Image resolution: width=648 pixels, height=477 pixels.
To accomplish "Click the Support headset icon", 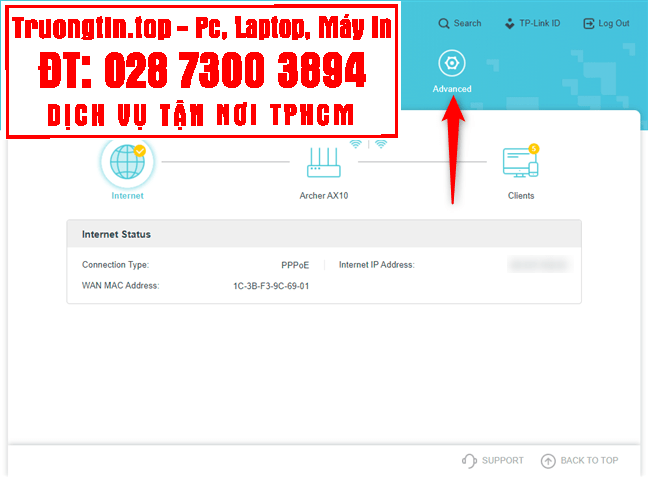I will tap(469, 460).
